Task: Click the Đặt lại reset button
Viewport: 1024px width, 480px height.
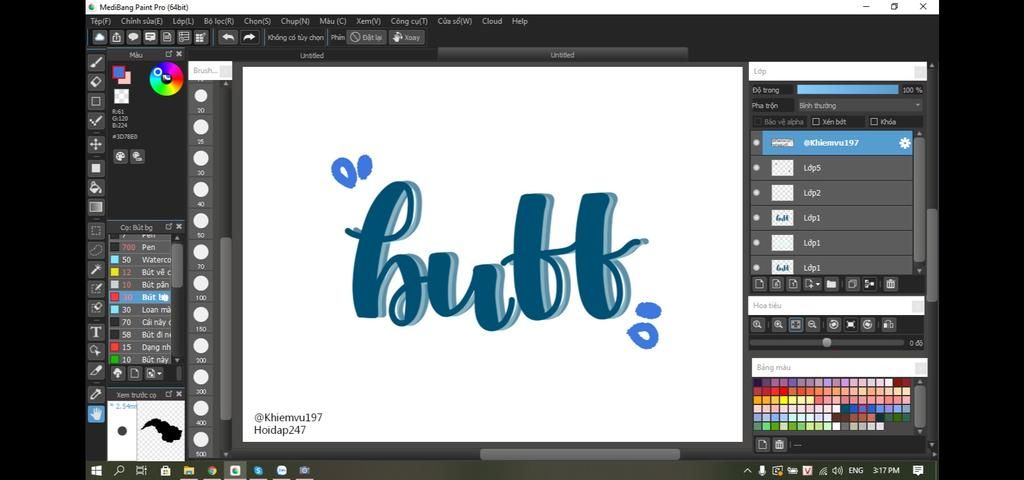Action: [366, 37]
